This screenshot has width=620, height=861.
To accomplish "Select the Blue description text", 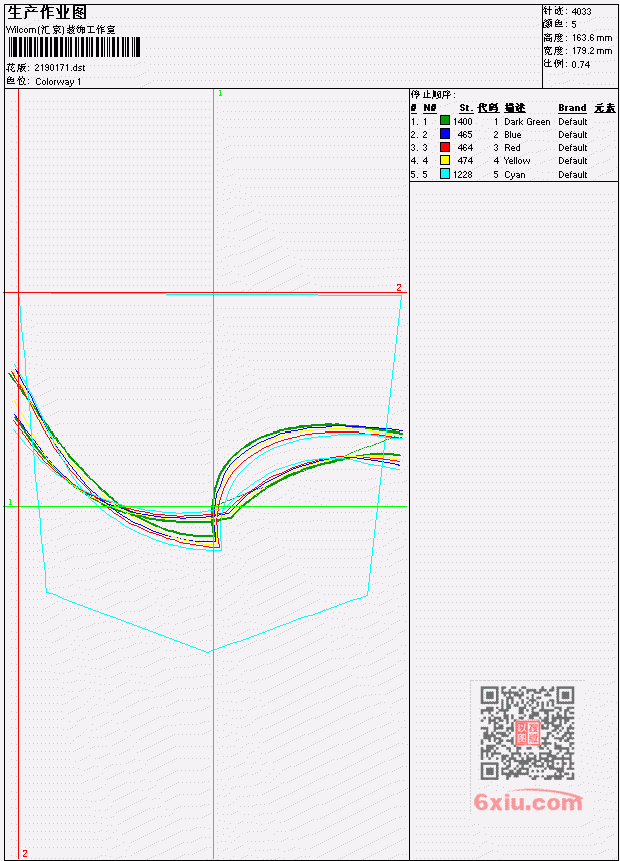I will [512, 135].
